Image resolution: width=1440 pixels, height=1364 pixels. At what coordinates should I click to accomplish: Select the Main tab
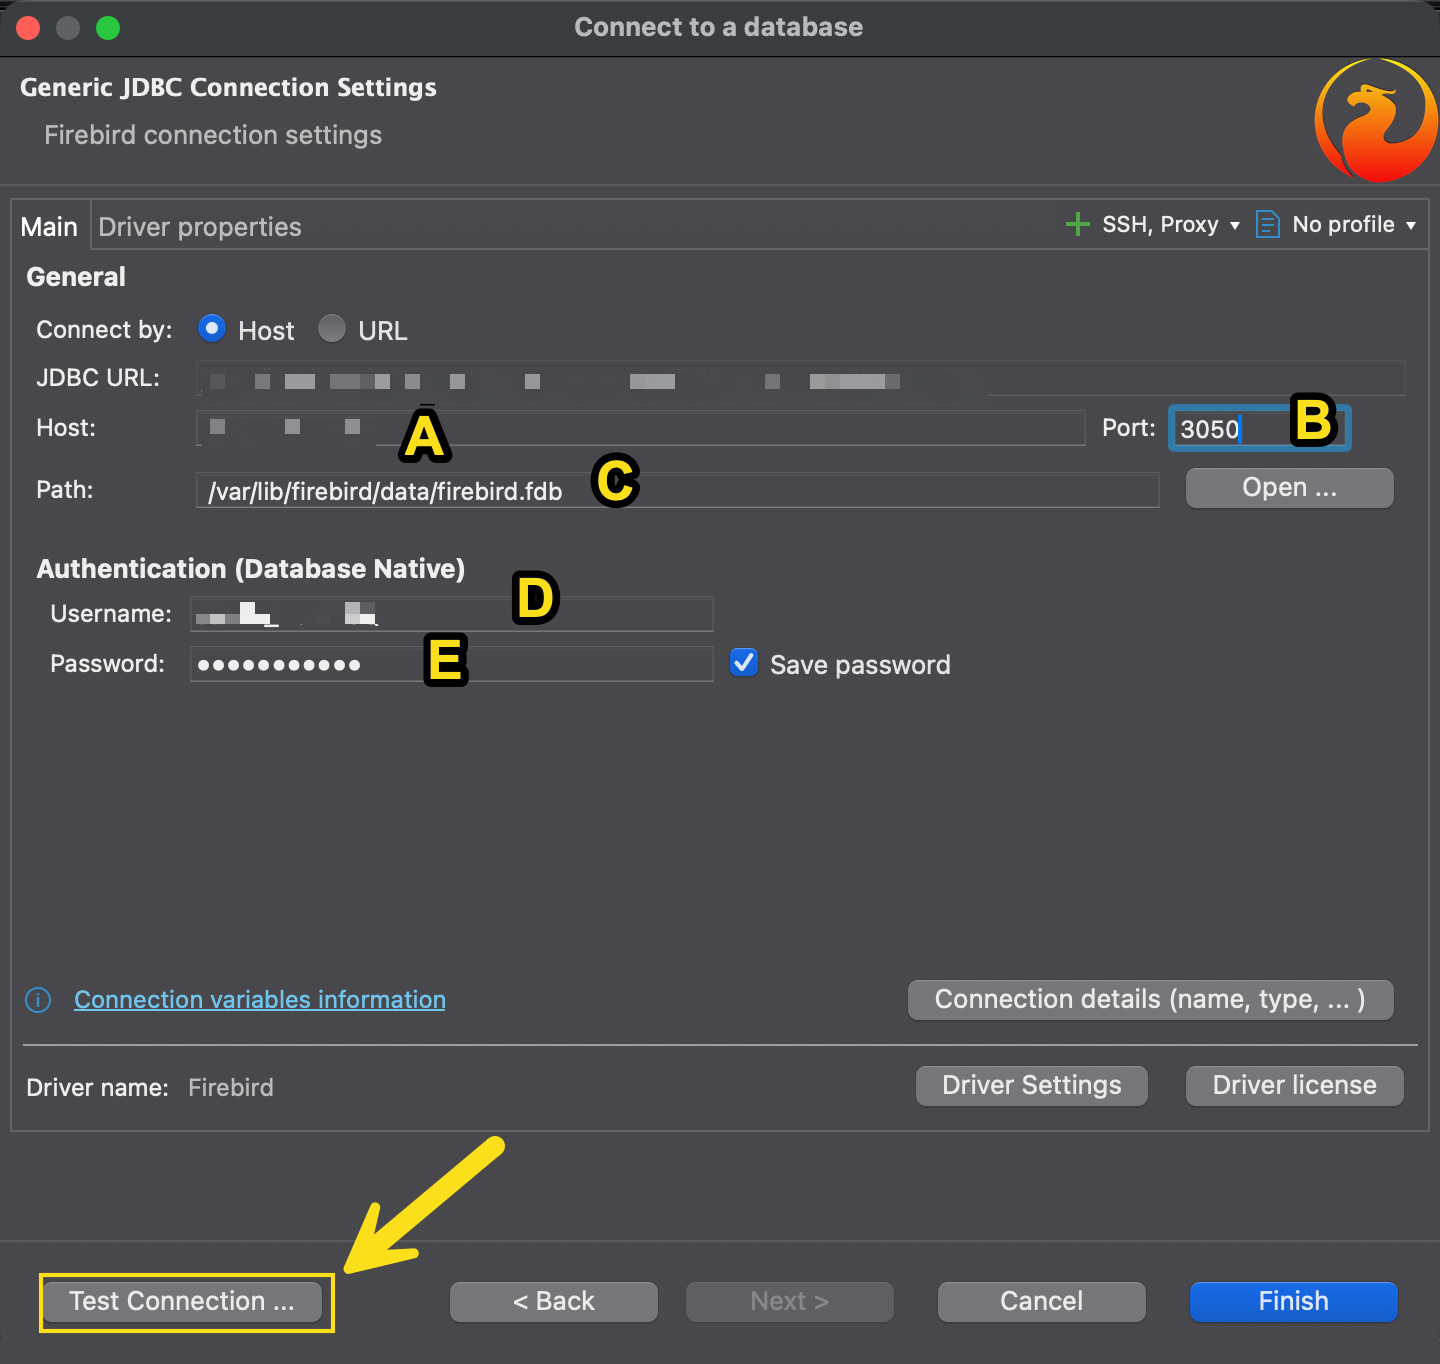coord(49,227)
